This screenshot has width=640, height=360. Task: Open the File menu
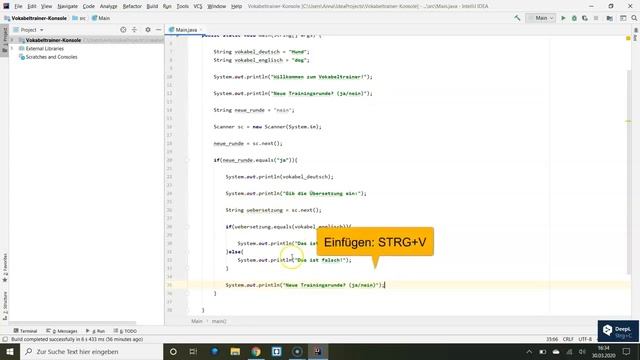[x=18, y=6]
